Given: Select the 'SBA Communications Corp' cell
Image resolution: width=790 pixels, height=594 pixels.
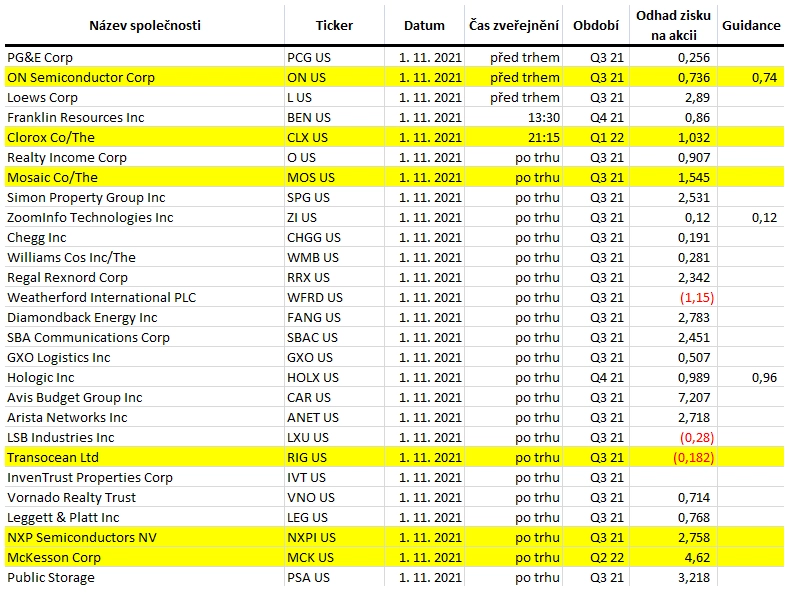Looking at the screenshot, I should 145,338.
